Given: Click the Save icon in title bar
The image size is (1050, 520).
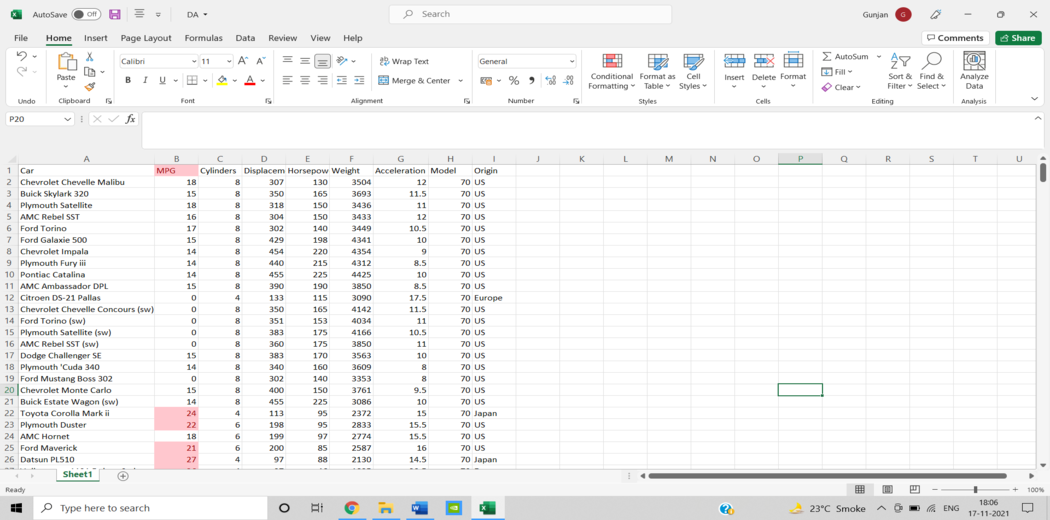Looking at the screenshot, I should click(x=115, y=14).
